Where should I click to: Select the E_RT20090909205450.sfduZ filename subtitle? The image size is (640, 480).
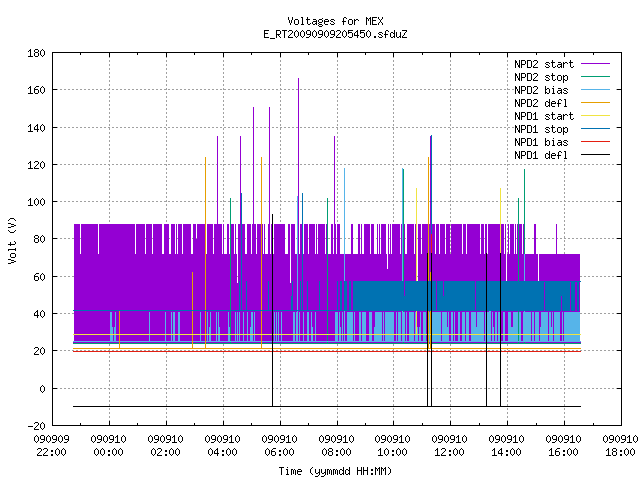335,34
